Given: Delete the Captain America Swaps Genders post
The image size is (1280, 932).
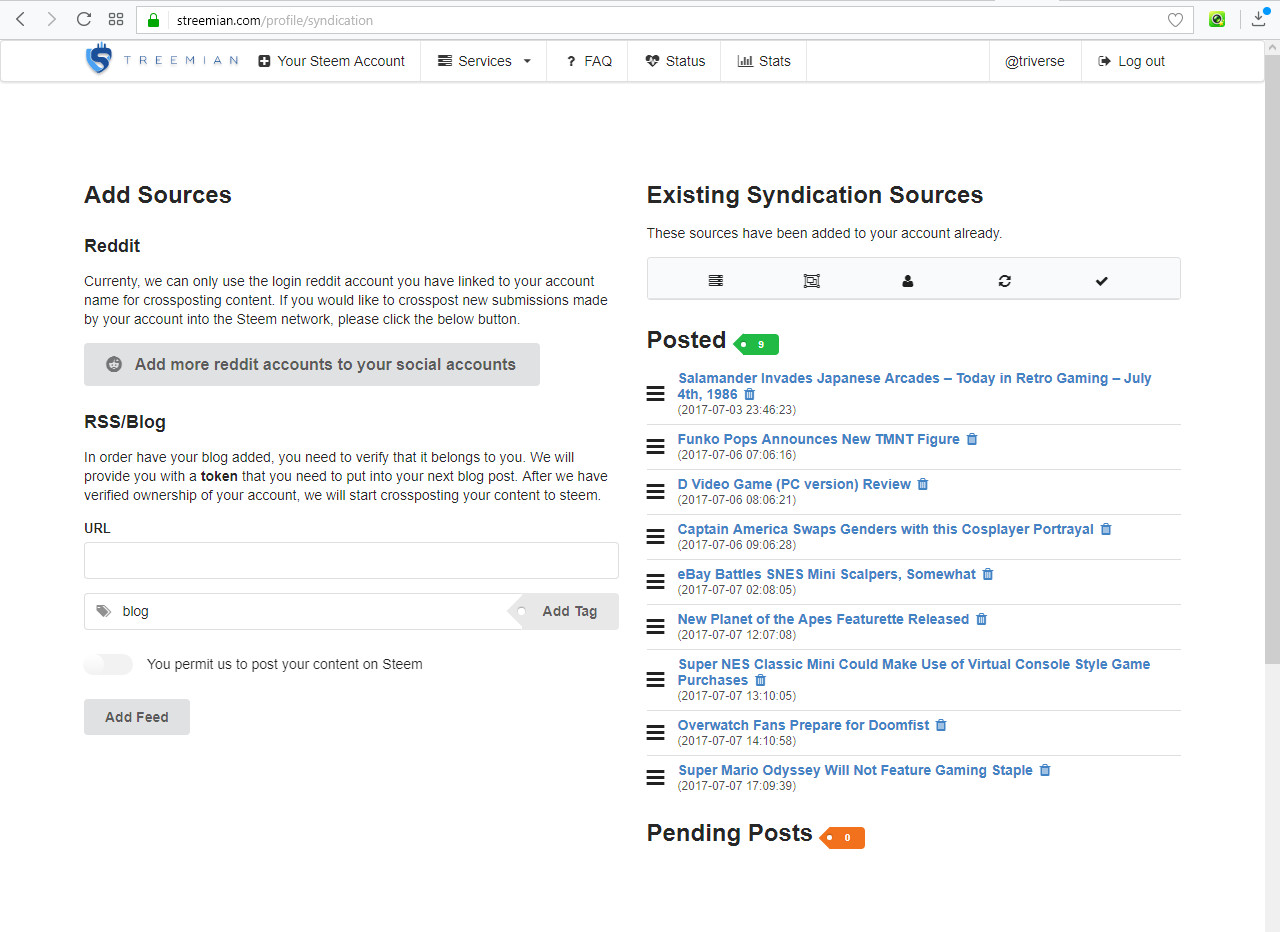Looking at the screenshot, I should [x=1106, y=530].
